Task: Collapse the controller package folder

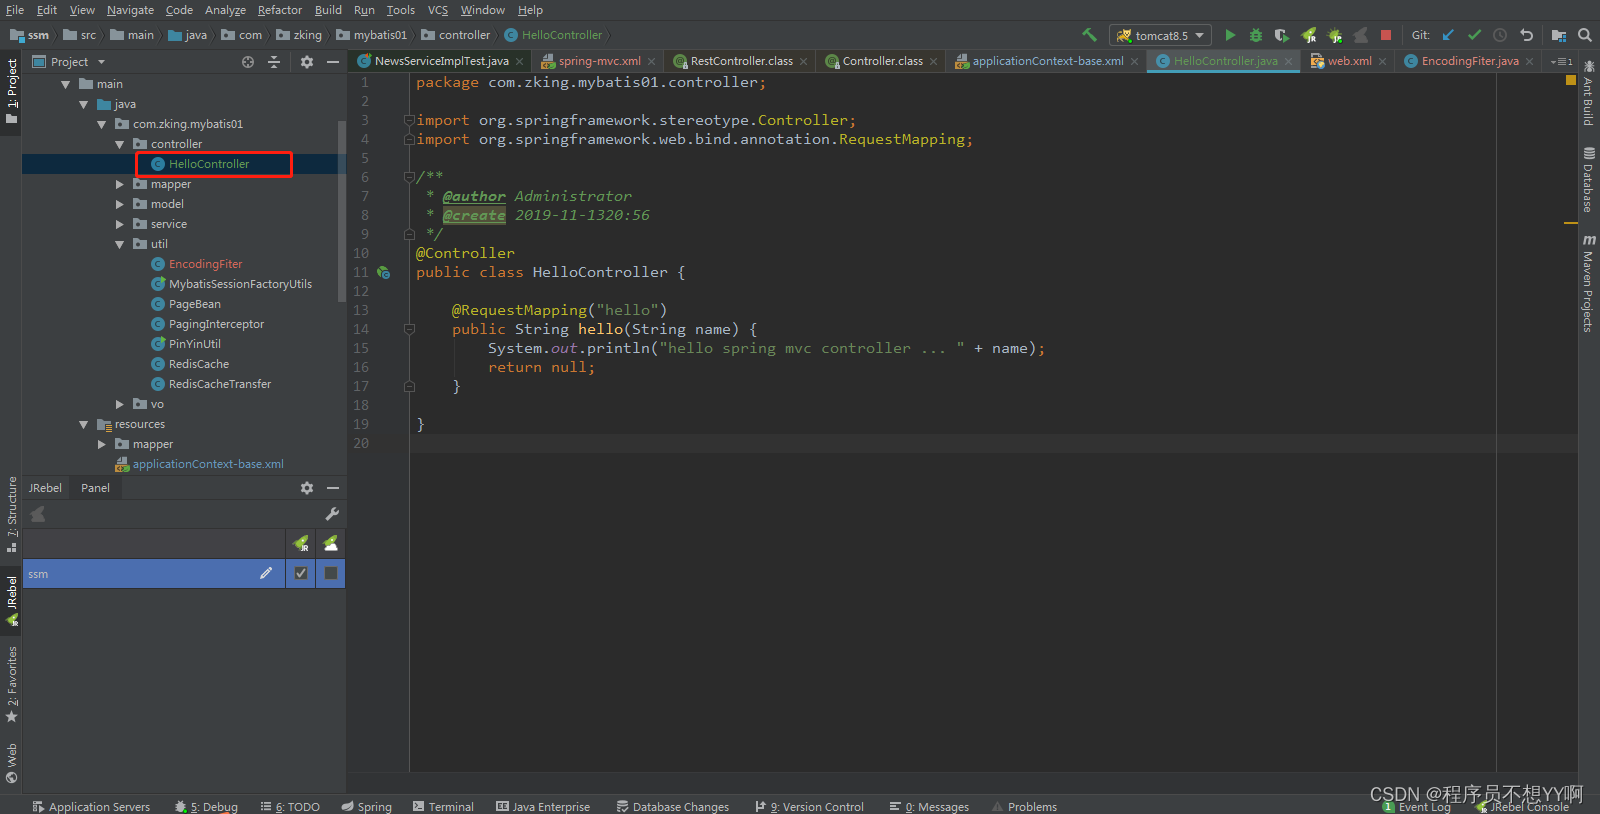Action: [x=120, y=144]
